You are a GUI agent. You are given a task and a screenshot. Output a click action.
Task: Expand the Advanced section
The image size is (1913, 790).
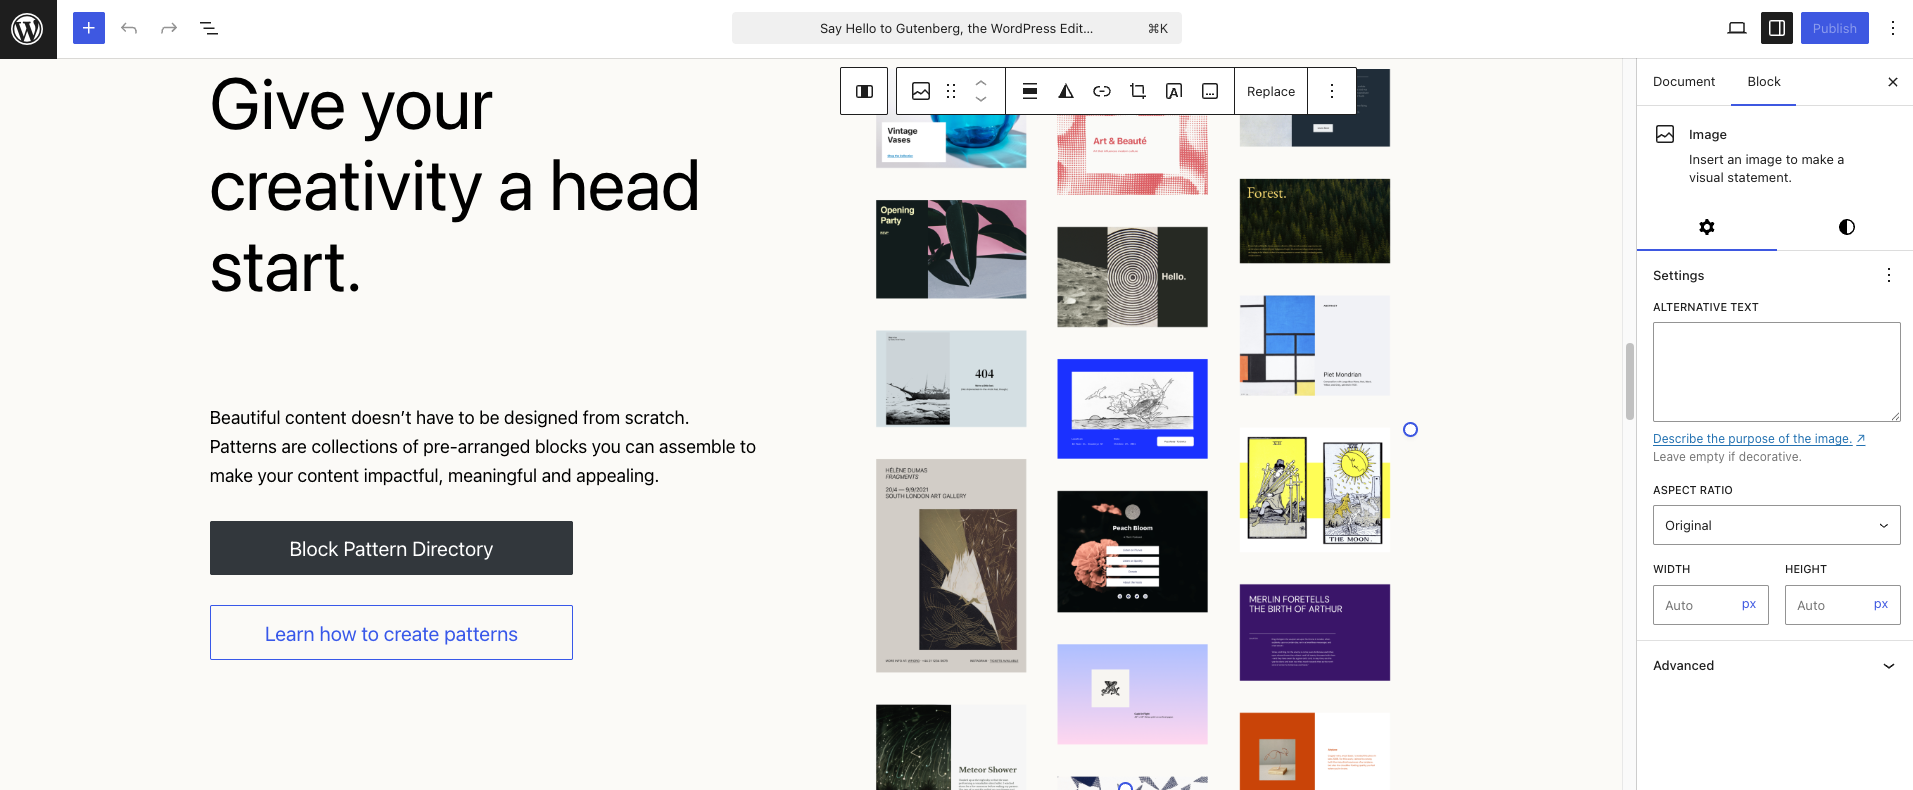1776,666
